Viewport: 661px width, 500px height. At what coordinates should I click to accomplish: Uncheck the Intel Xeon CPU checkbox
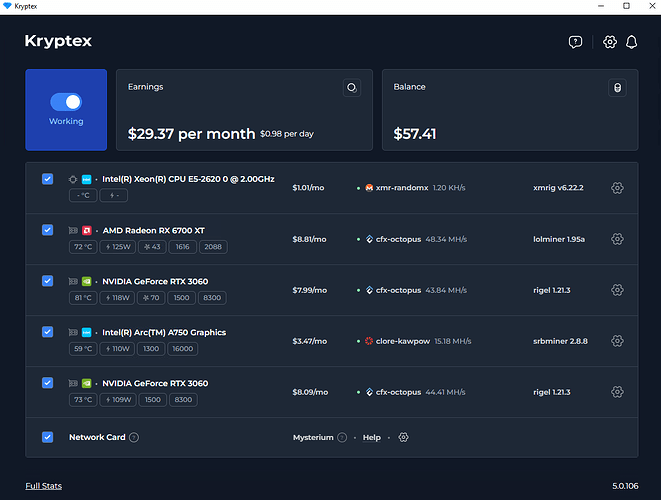click(48, 179)
